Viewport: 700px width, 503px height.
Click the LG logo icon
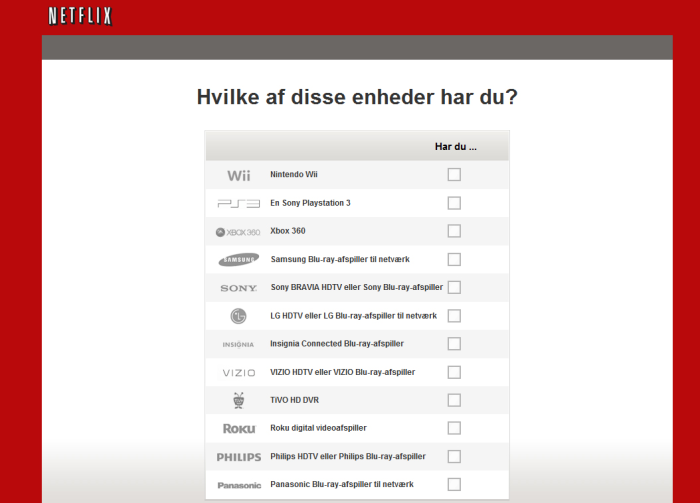tap(238, 316)
